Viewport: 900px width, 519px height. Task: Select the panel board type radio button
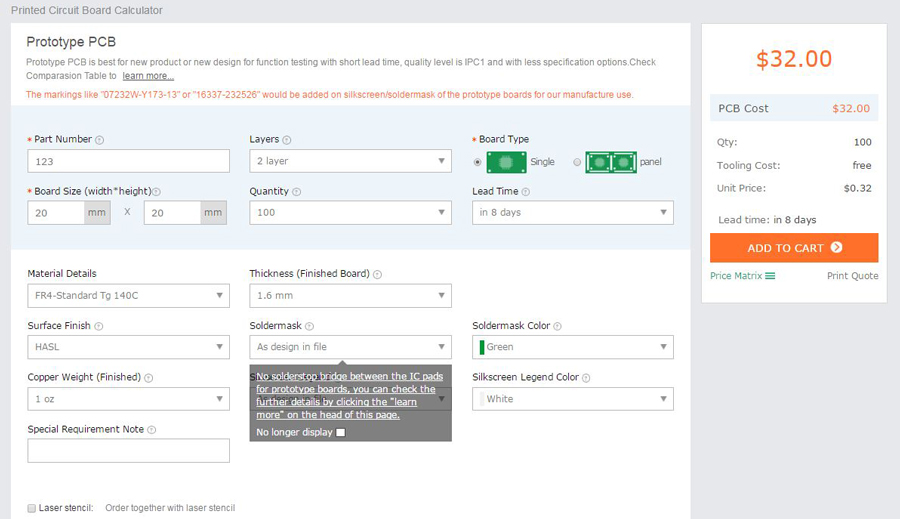pyautogui.click(x=577, y=162)
